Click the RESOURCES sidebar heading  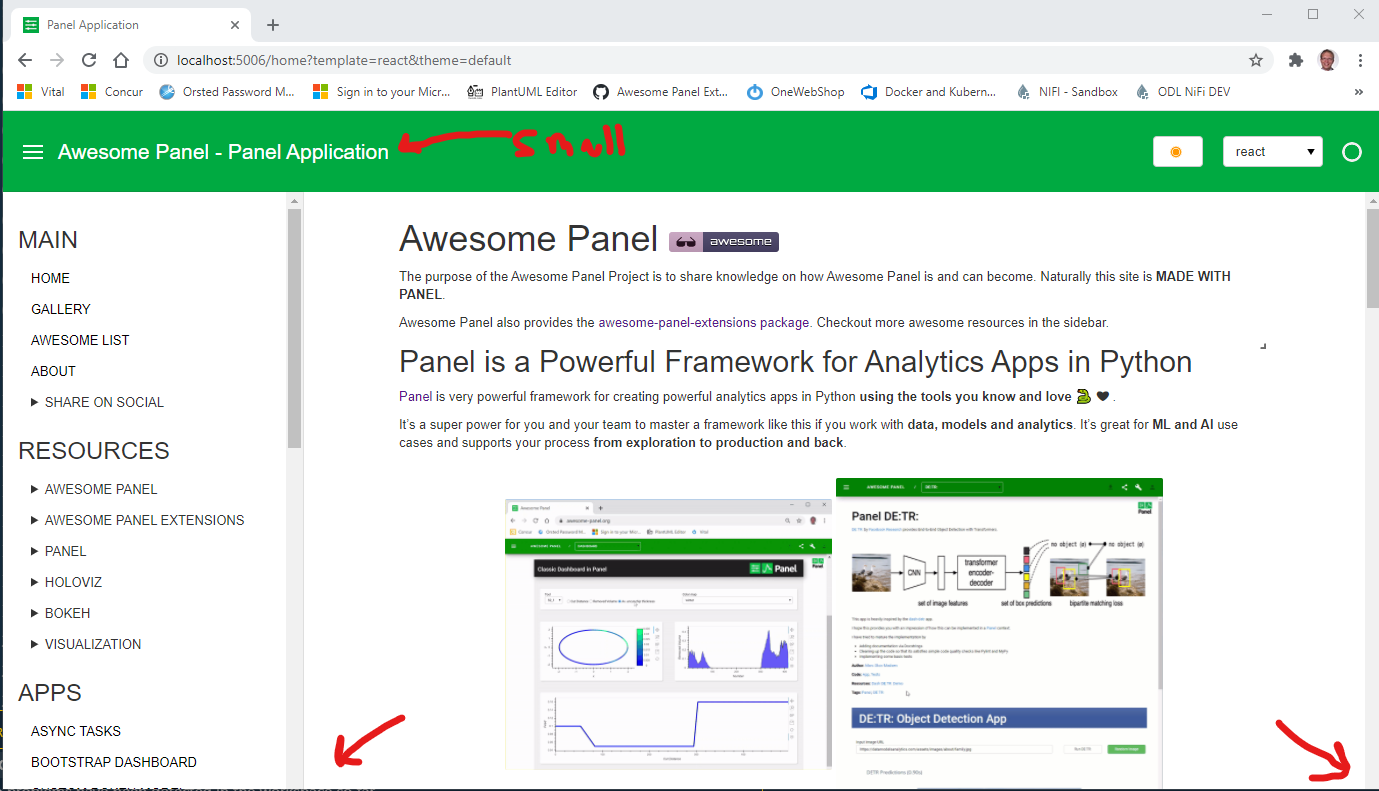click(94, 451)
